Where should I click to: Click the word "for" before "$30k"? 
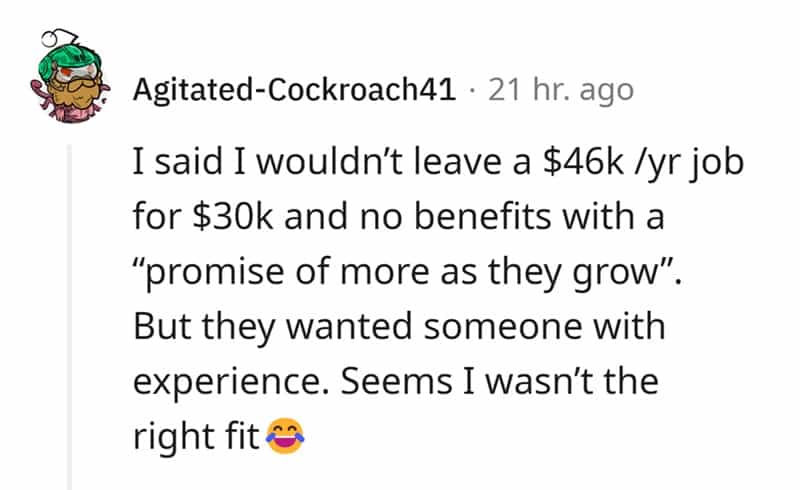pos(155,217)
